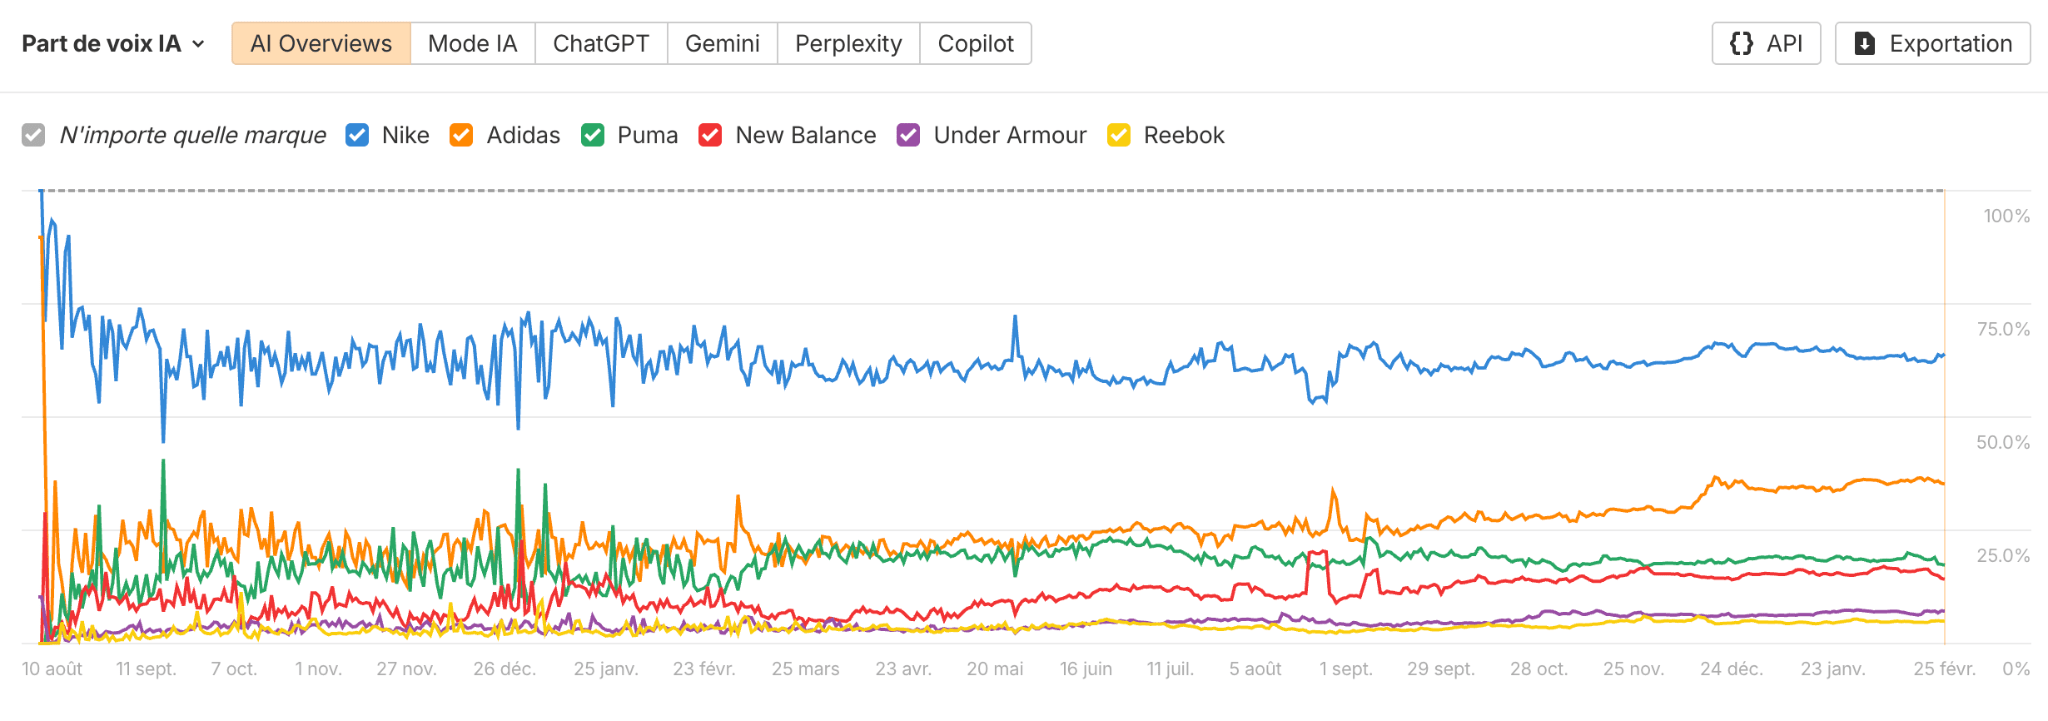Switch to the Mode IA tab

(472, 44)
